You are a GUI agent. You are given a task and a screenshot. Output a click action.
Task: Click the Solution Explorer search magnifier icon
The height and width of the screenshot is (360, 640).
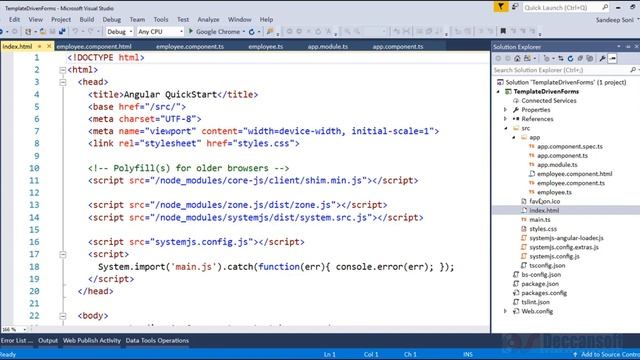pyautogui.click(x=633, y=70)
